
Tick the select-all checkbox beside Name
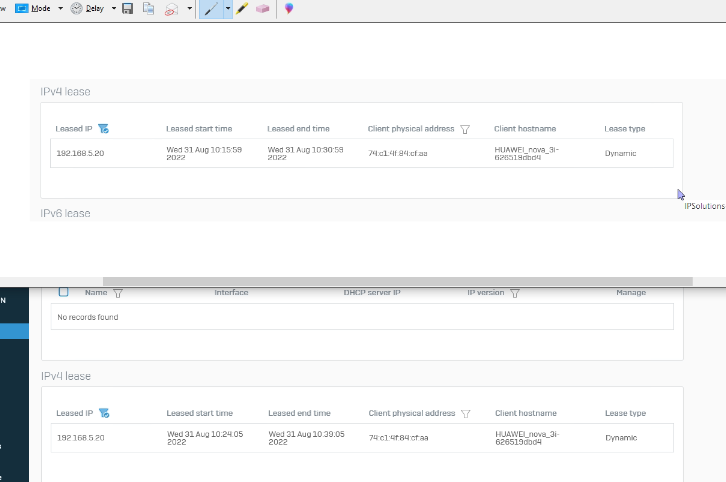point(63,292)
